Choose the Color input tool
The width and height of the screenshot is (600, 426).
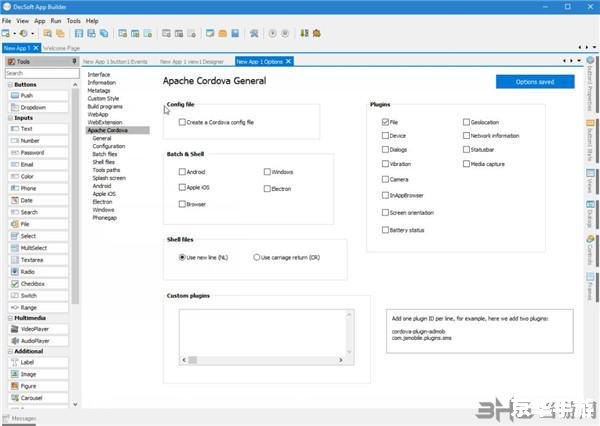pos(38,176)
